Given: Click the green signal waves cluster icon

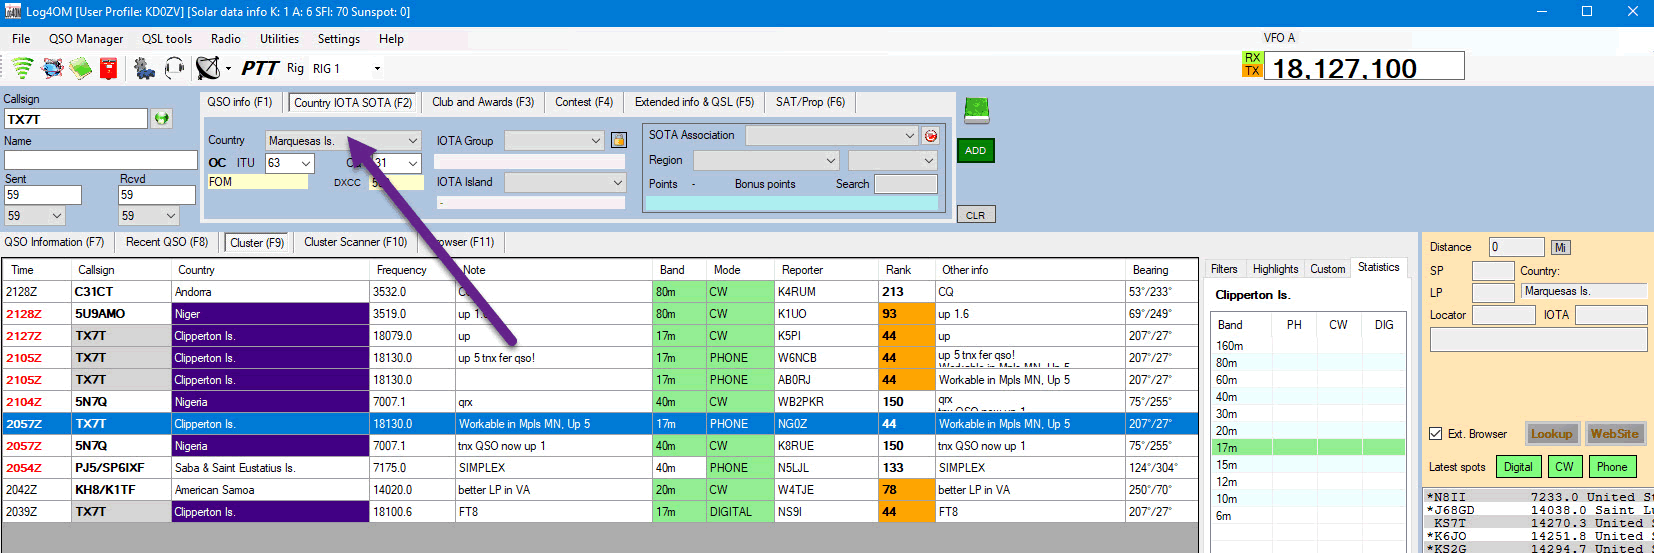Looking at the screenshot, I should pyautogui.click(x=22, y=68).
